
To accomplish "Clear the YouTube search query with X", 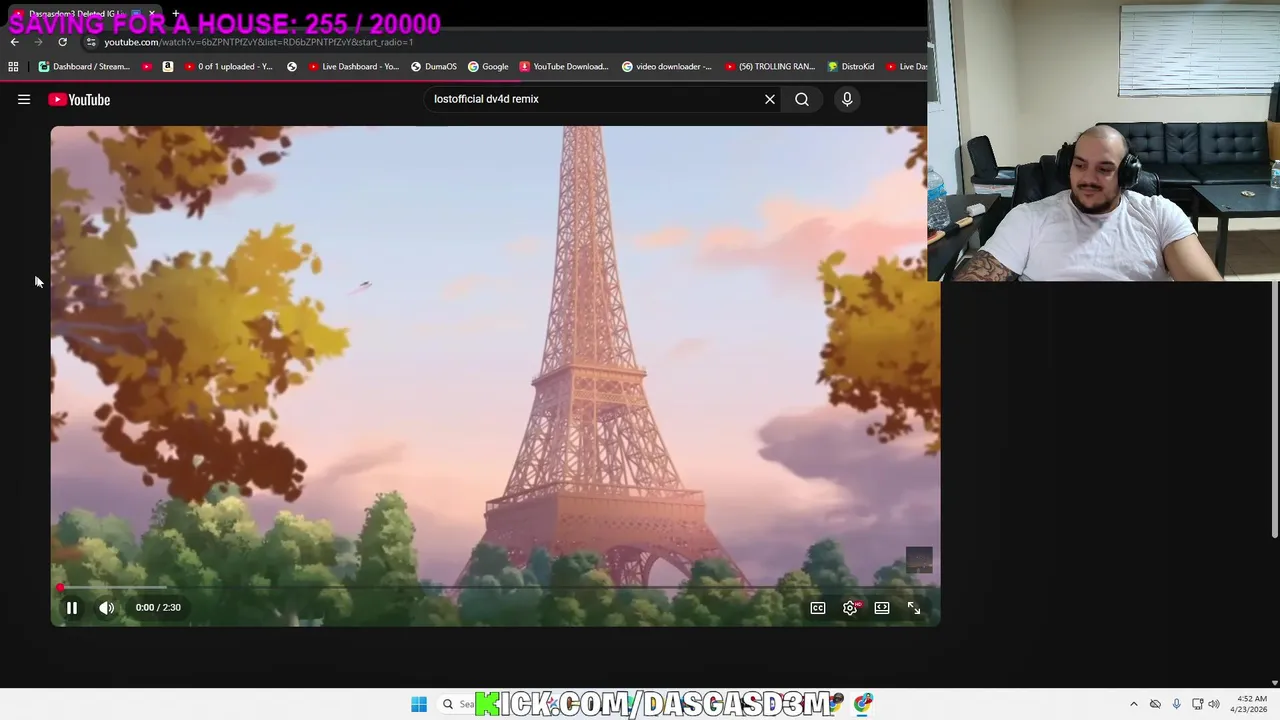I will point(770,99).
